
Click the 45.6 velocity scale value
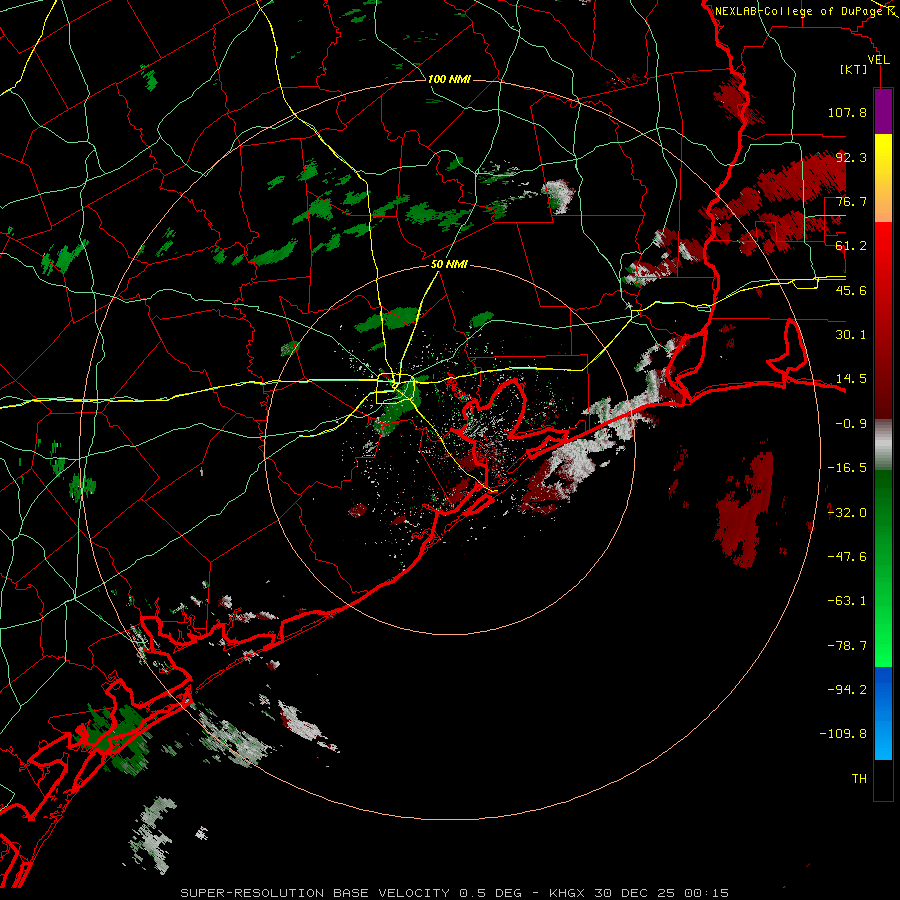pos(851,290)
